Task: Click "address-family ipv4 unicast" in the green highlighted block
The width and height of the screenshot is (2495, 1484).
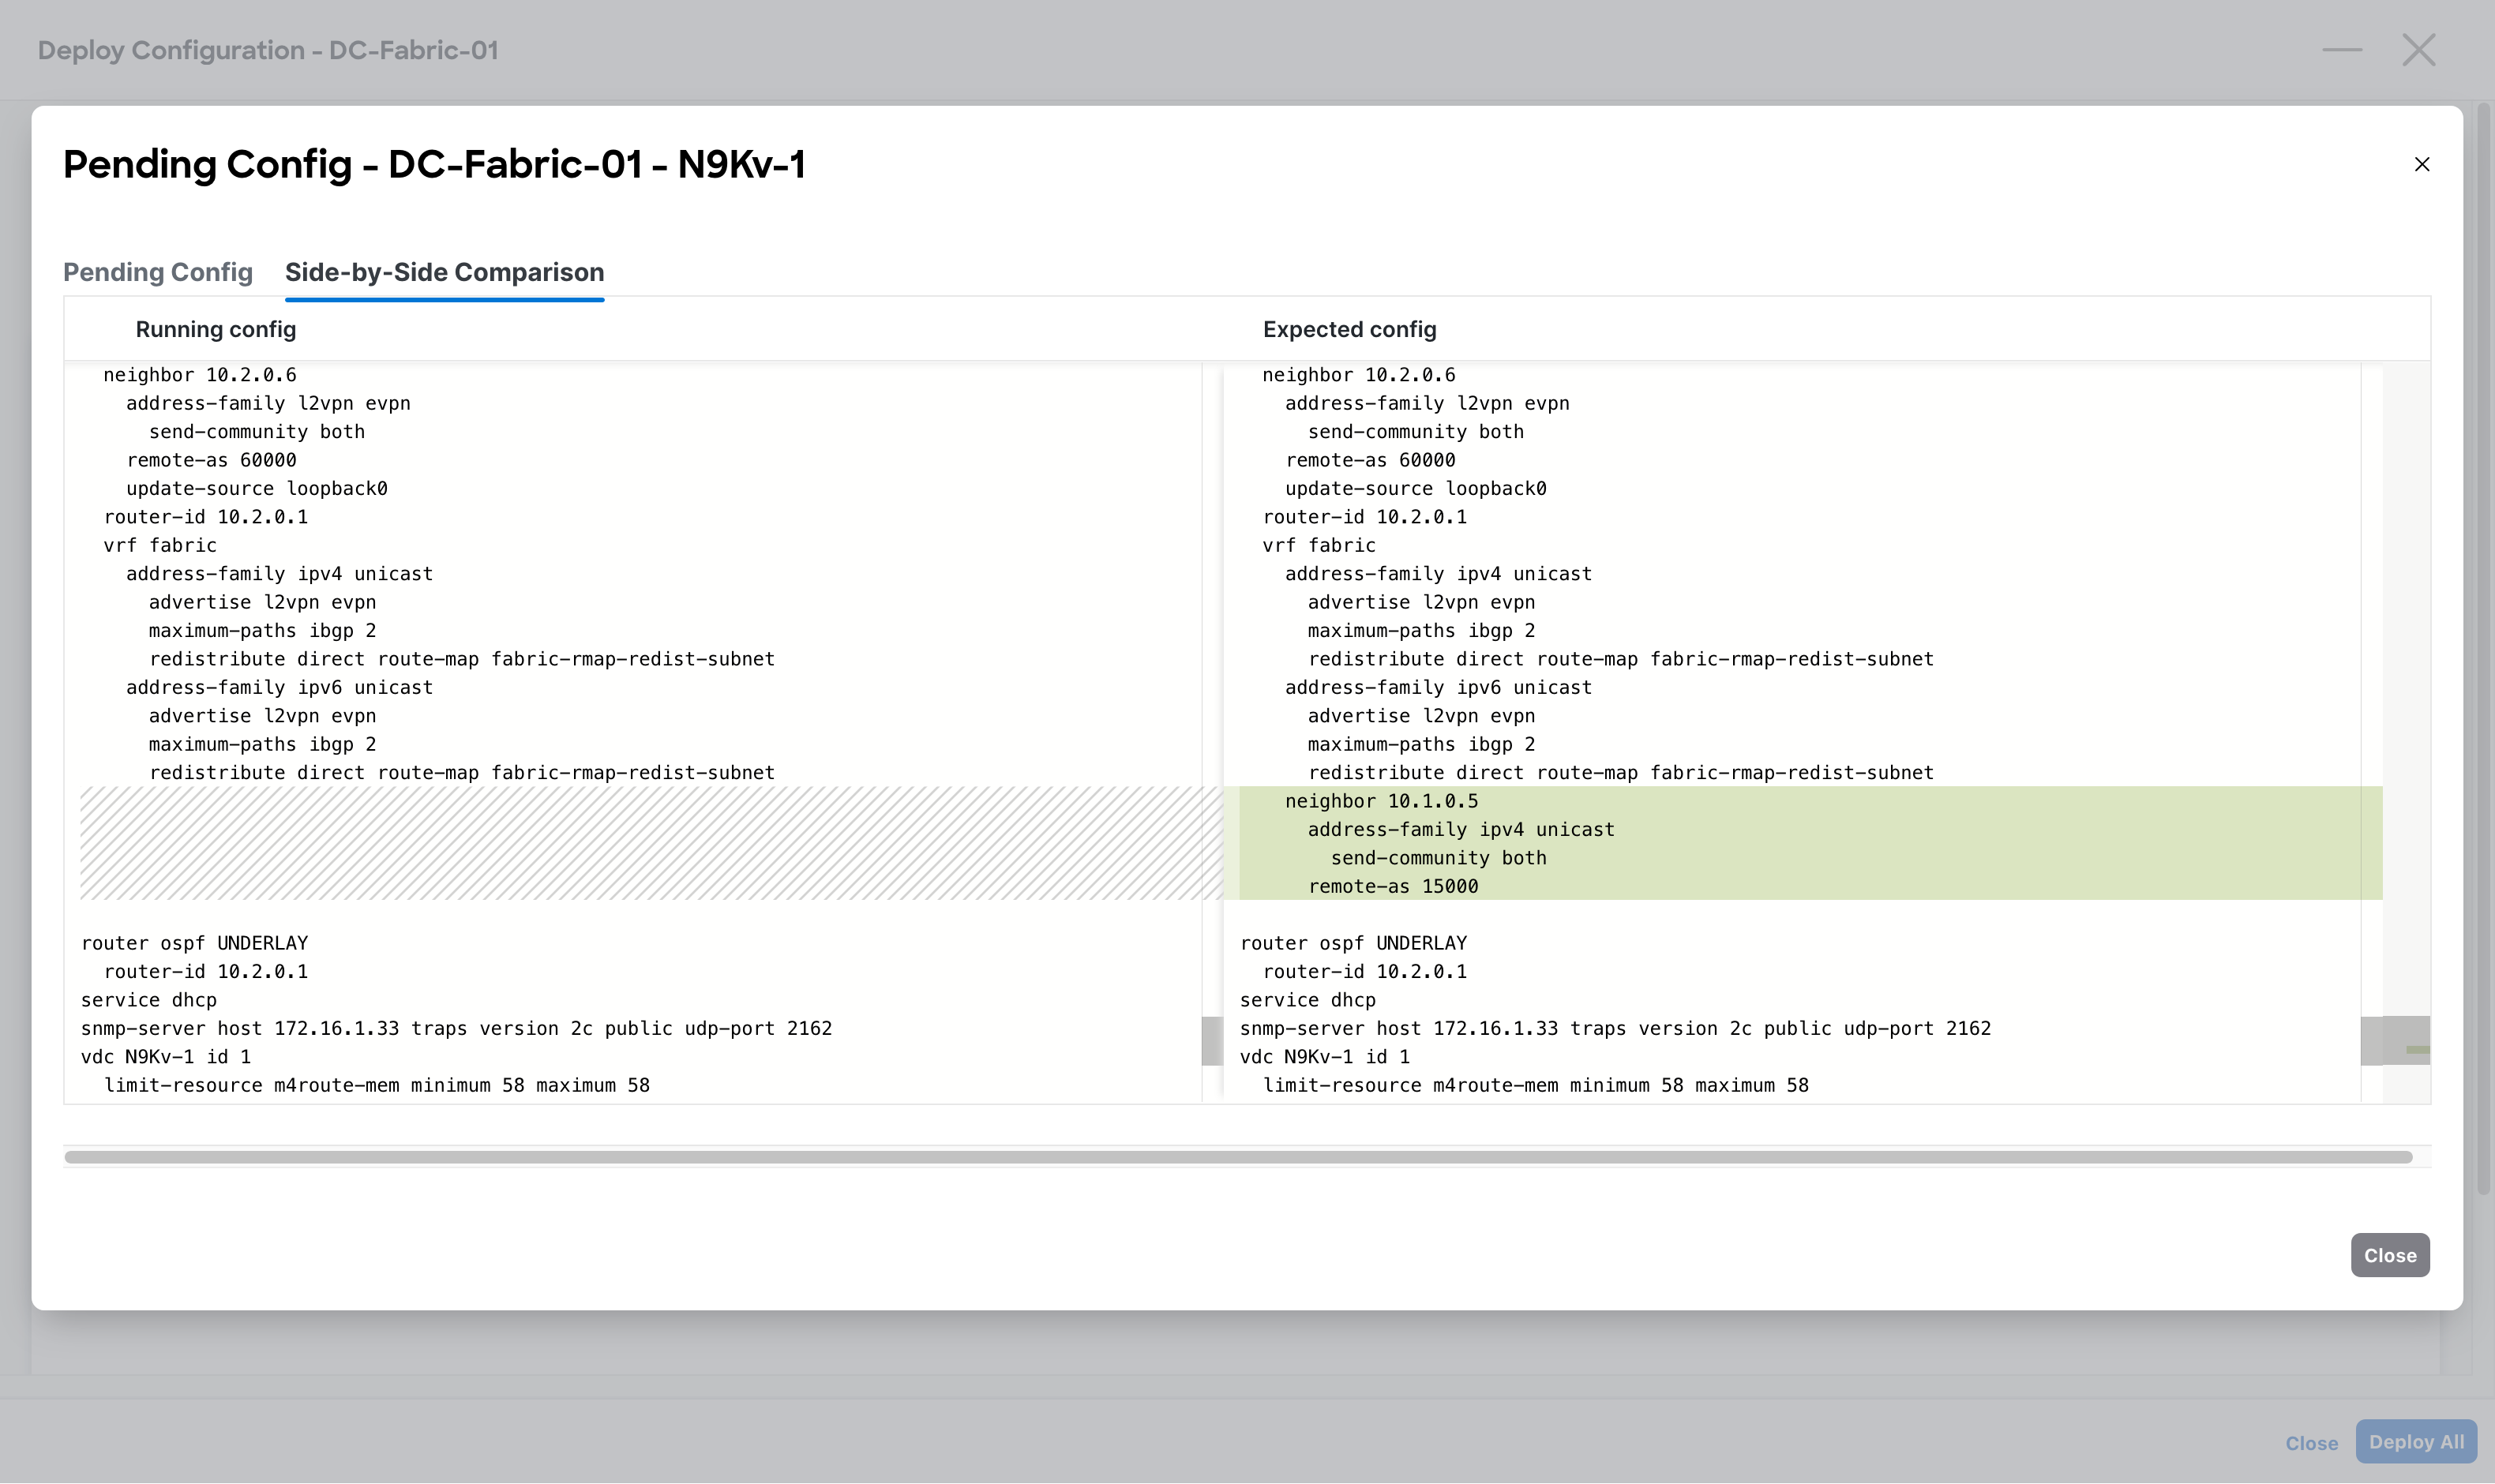Action: click(x=1461, y=829)
